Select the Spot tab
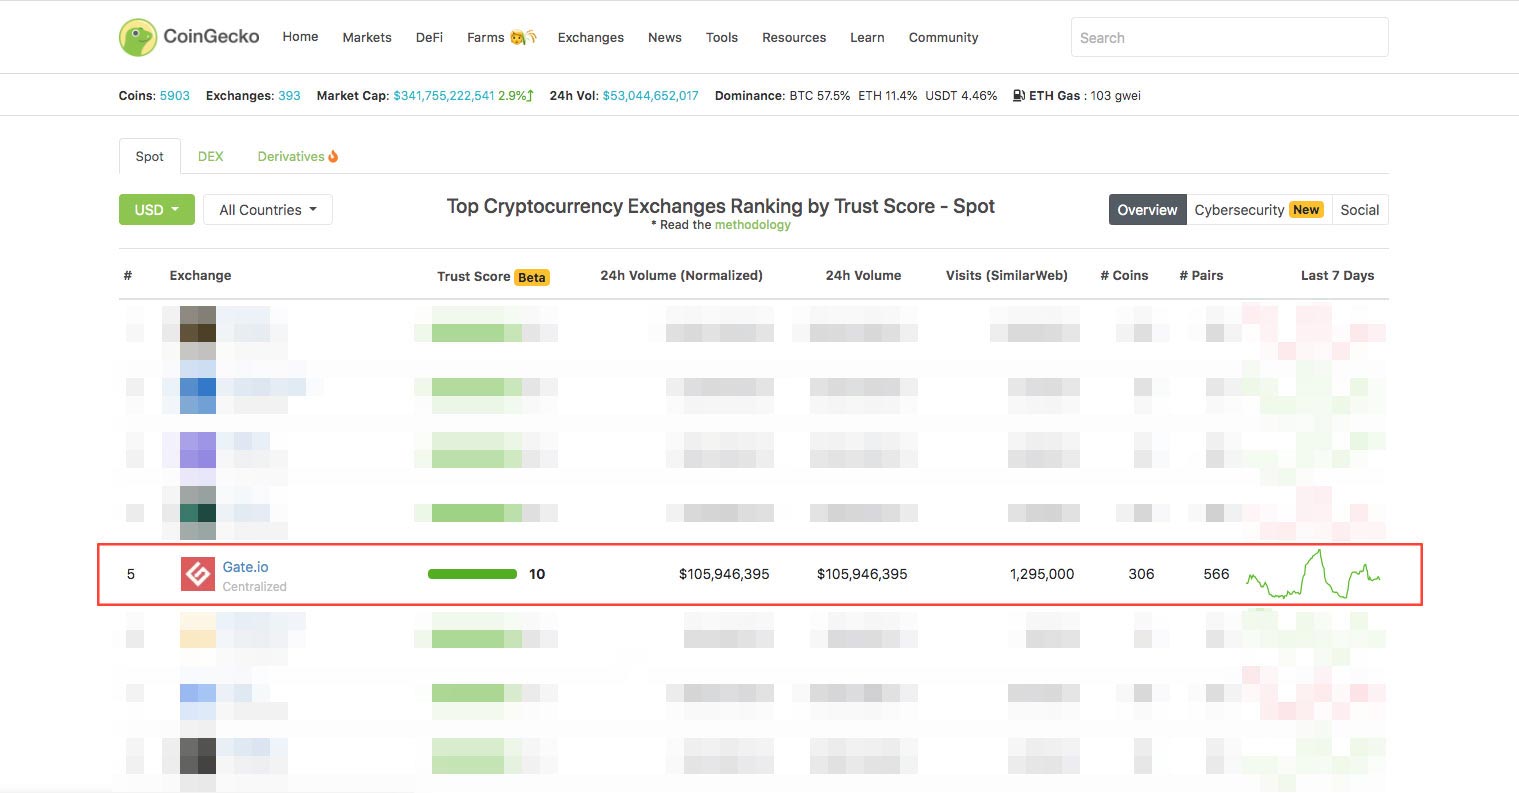 click(149, 156)
